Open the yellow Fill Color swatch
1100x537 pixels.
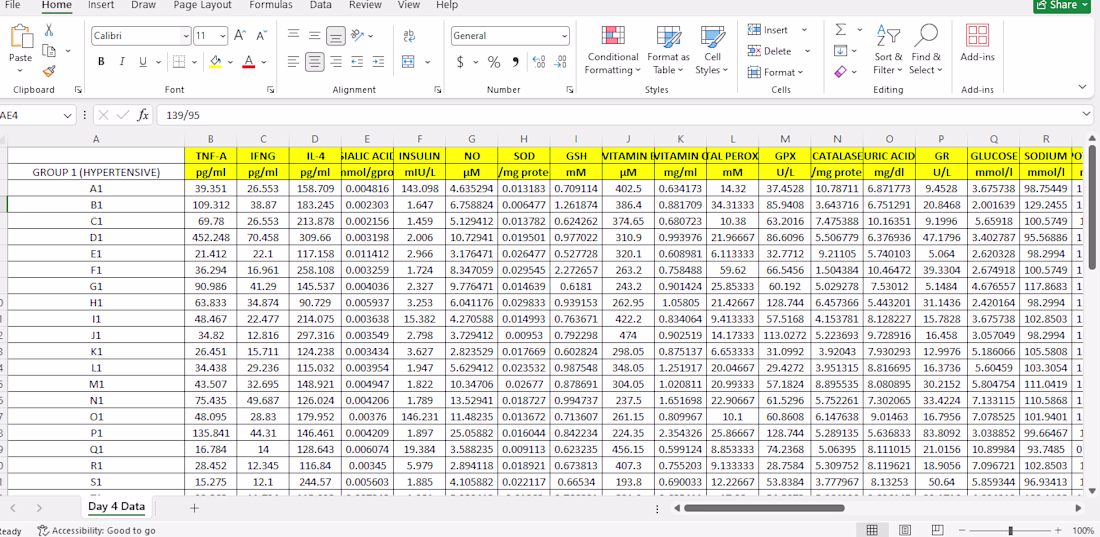[x=215, y=62]
